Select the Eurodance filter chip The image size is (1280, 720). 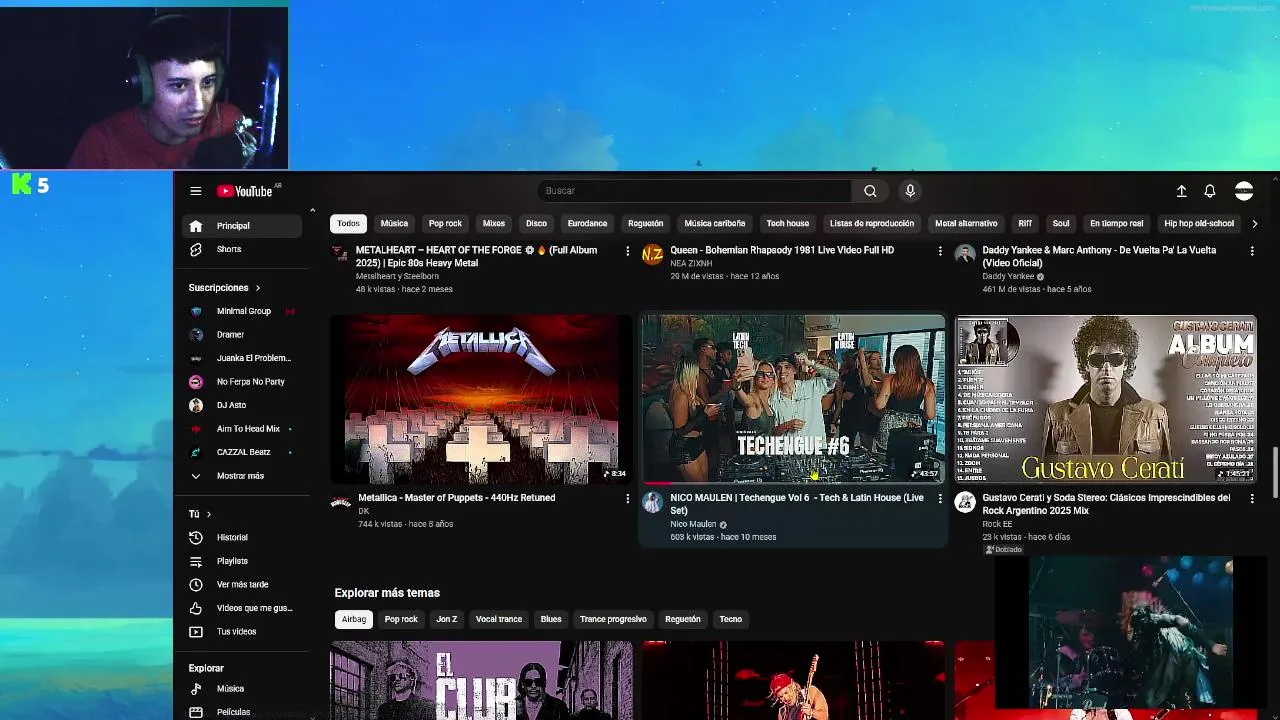click(587, 224)
